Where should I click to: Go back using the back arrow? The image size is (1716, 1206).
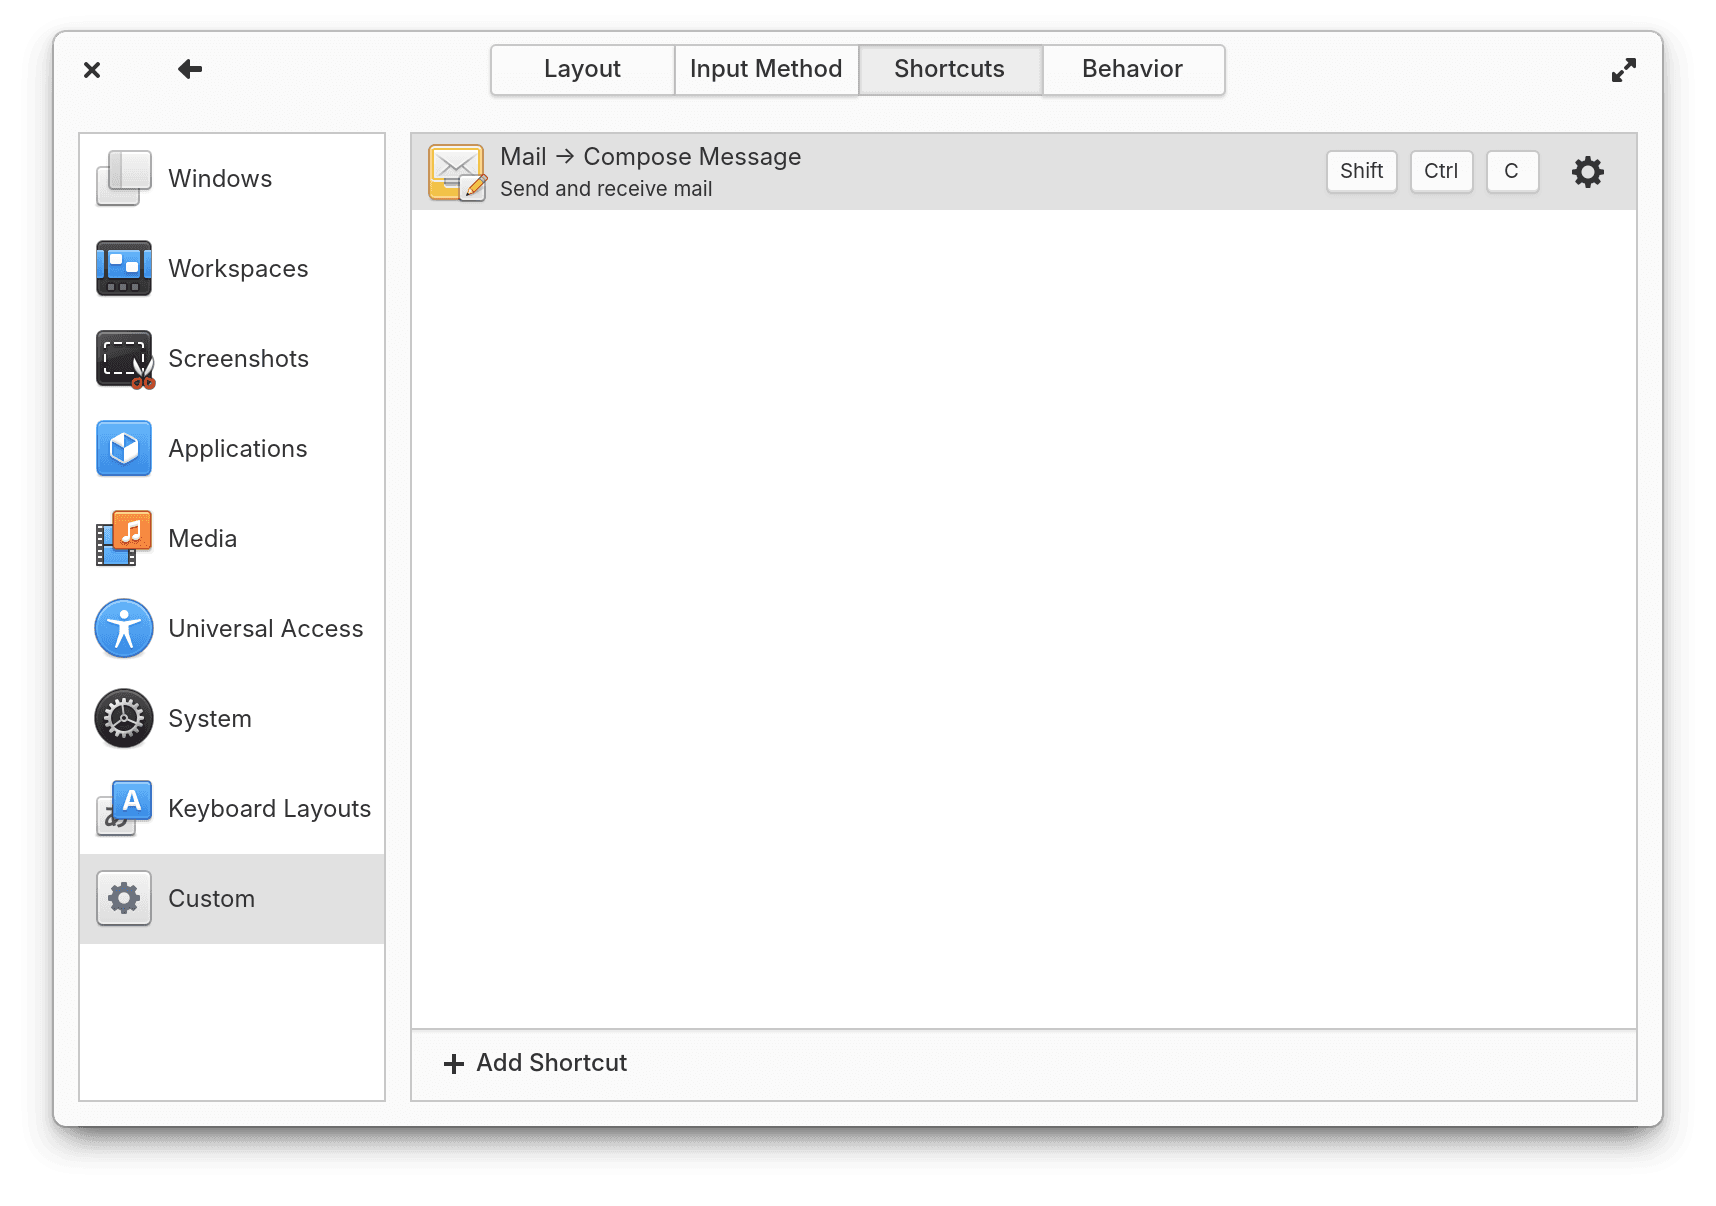pyautogui.click(x=189, y=69)
